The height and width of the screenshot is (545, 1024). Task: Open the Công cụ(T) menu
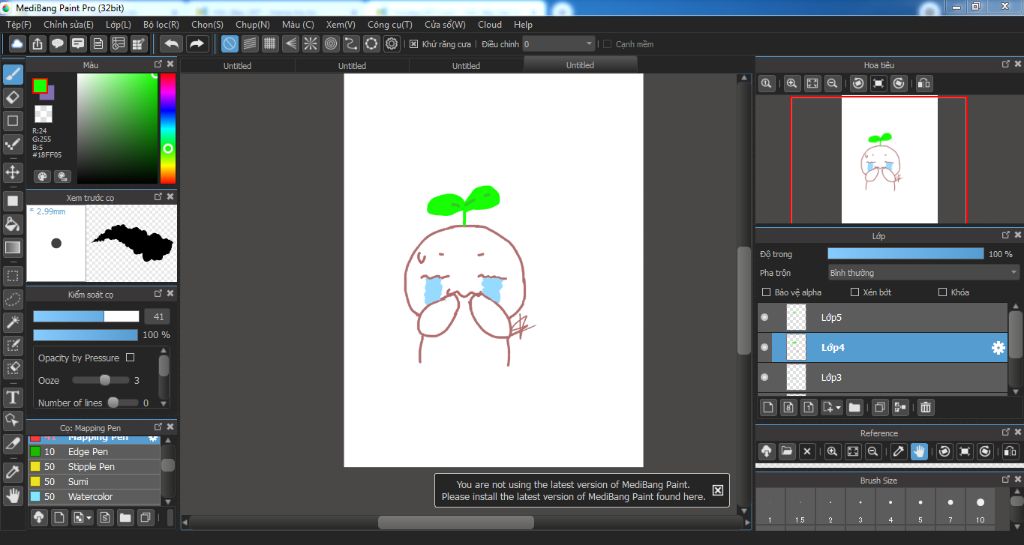coord(389,25)
